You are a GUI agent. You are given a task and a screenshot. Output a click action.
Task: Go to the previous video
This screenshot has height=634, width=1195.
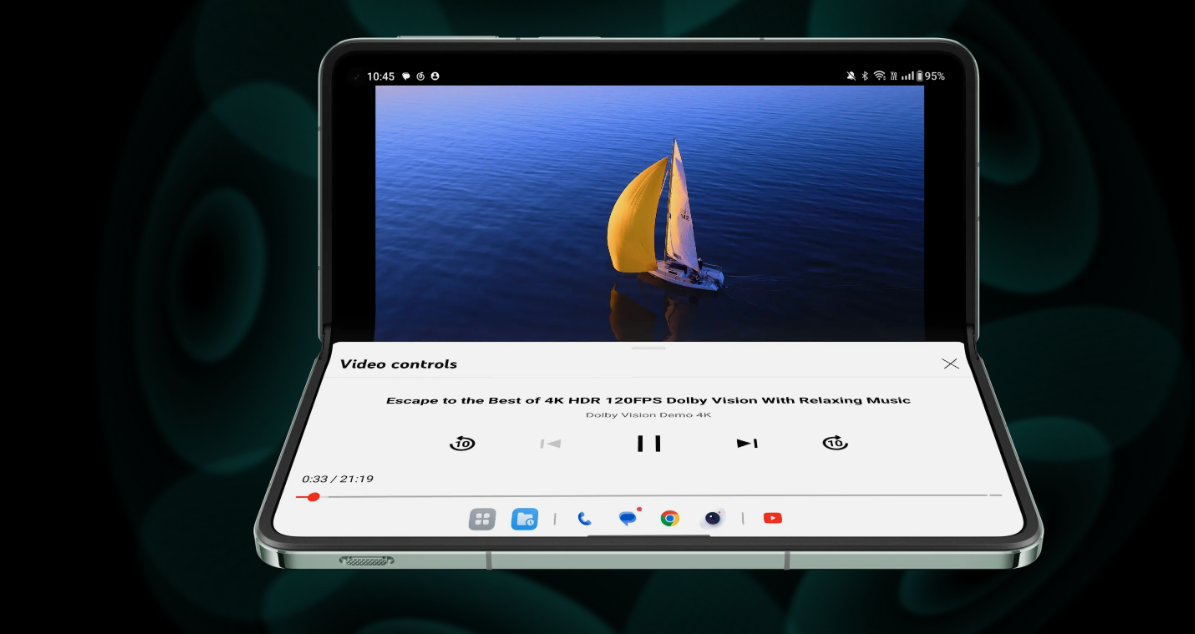point(550,443)
